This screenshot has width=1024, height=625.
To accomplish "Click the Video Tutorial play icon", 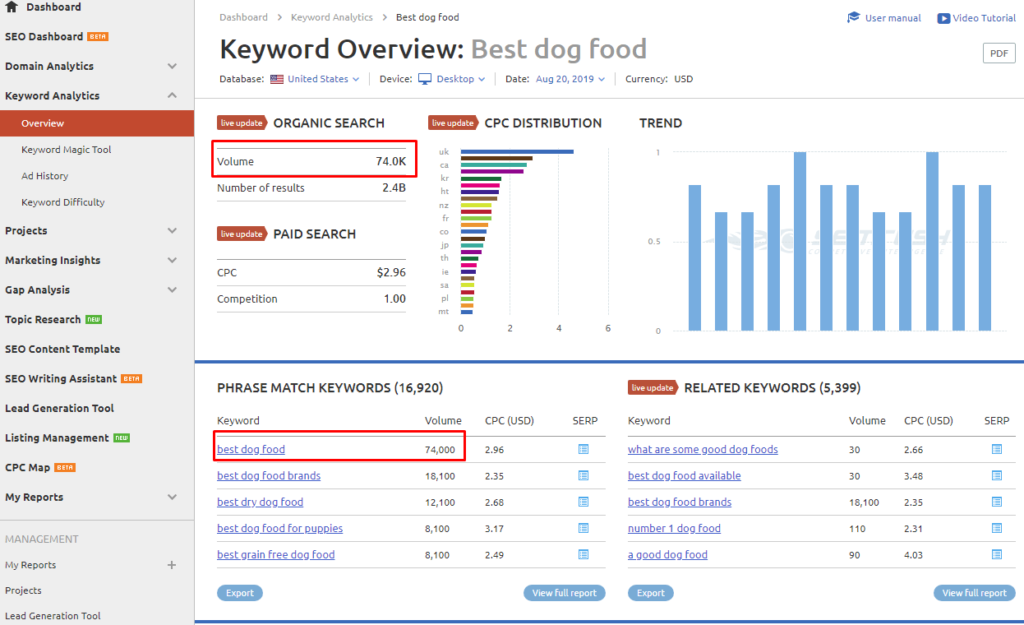I will pos(943,18).
